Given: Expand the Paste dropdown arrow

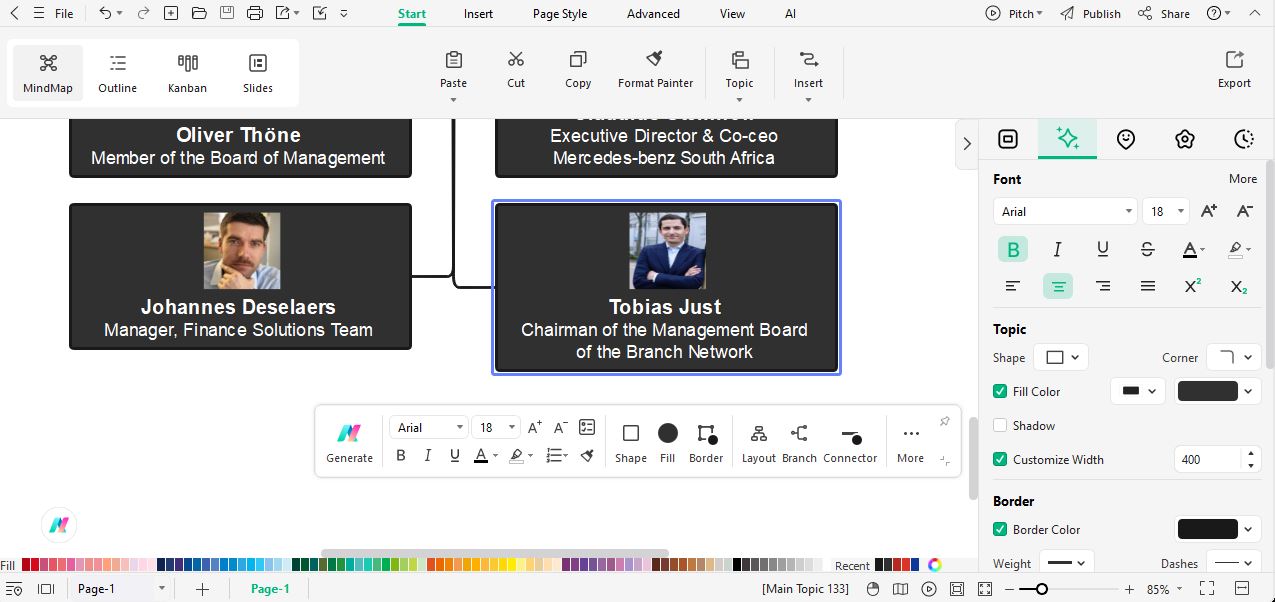Looking at the screenshot, I should click(x=453, y=100).
